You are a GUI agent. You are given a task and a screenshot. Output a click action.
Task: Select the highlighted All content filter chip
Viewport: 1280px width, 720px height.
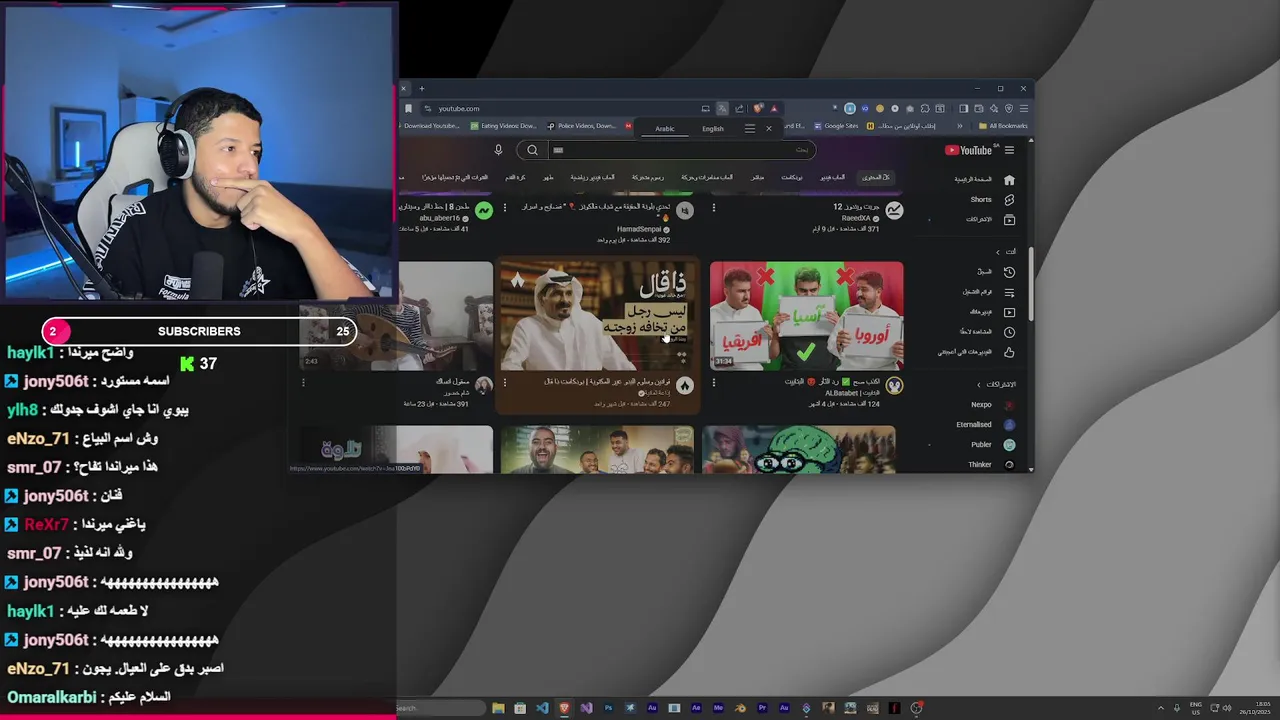[x=875, y=177]
